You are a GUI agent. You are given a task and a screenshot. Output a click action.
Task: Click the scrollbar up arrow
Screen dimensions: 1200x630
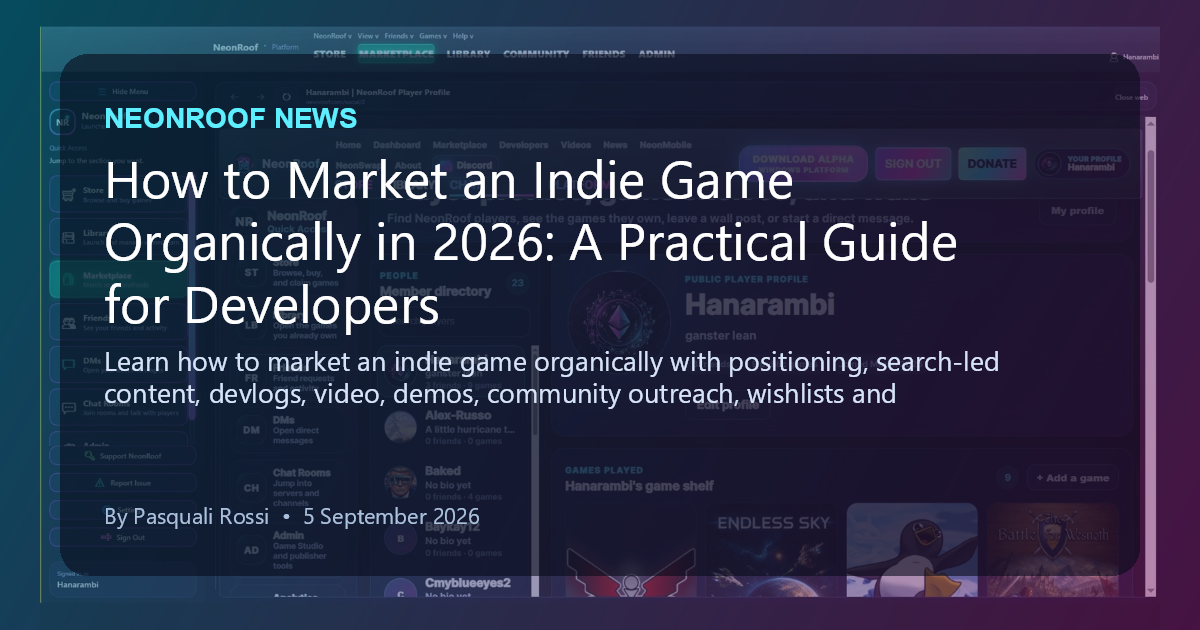click(x=1151, y=123)
